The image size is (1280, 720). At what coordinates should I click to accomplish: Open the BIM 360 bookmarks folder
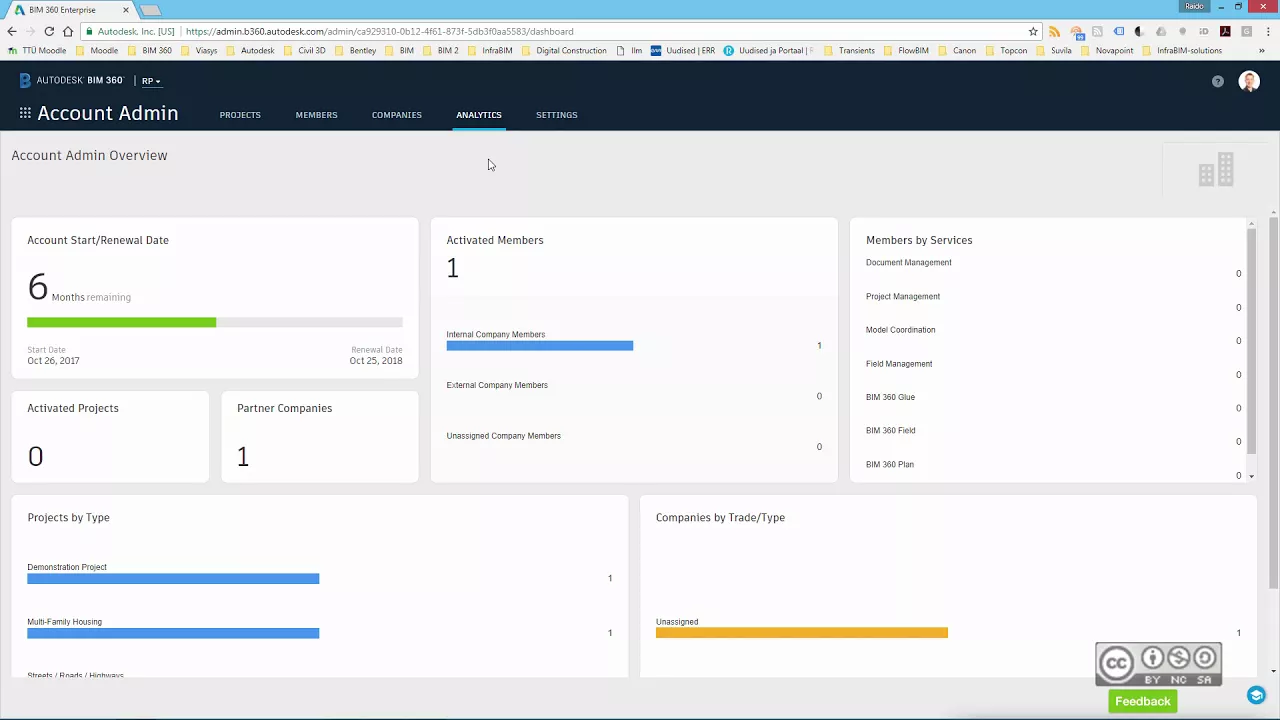pos(150,50)
